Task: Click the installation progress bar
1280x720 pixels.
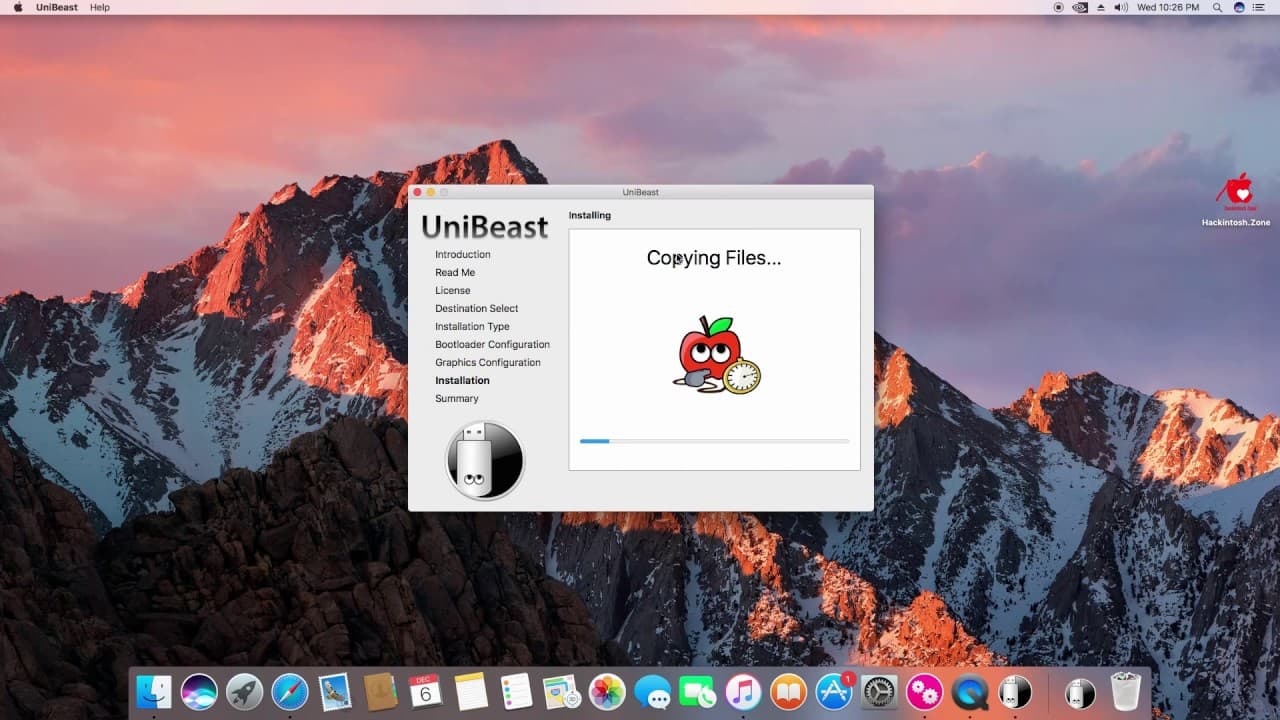Action: coord(714,441)
